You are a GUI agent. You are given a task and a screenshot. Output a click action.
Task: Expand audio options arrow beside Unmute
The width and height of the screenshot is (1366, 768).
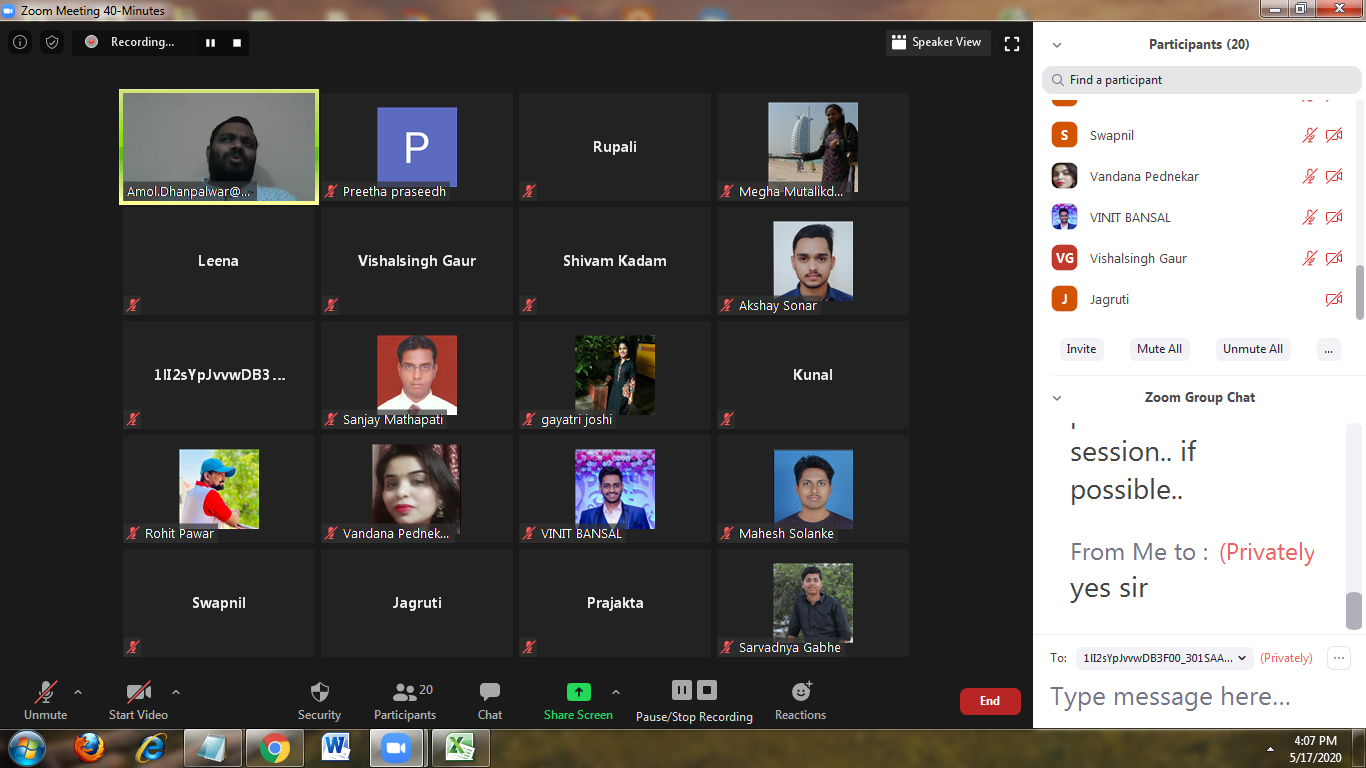pyautogui.click(x=78, y=692)
